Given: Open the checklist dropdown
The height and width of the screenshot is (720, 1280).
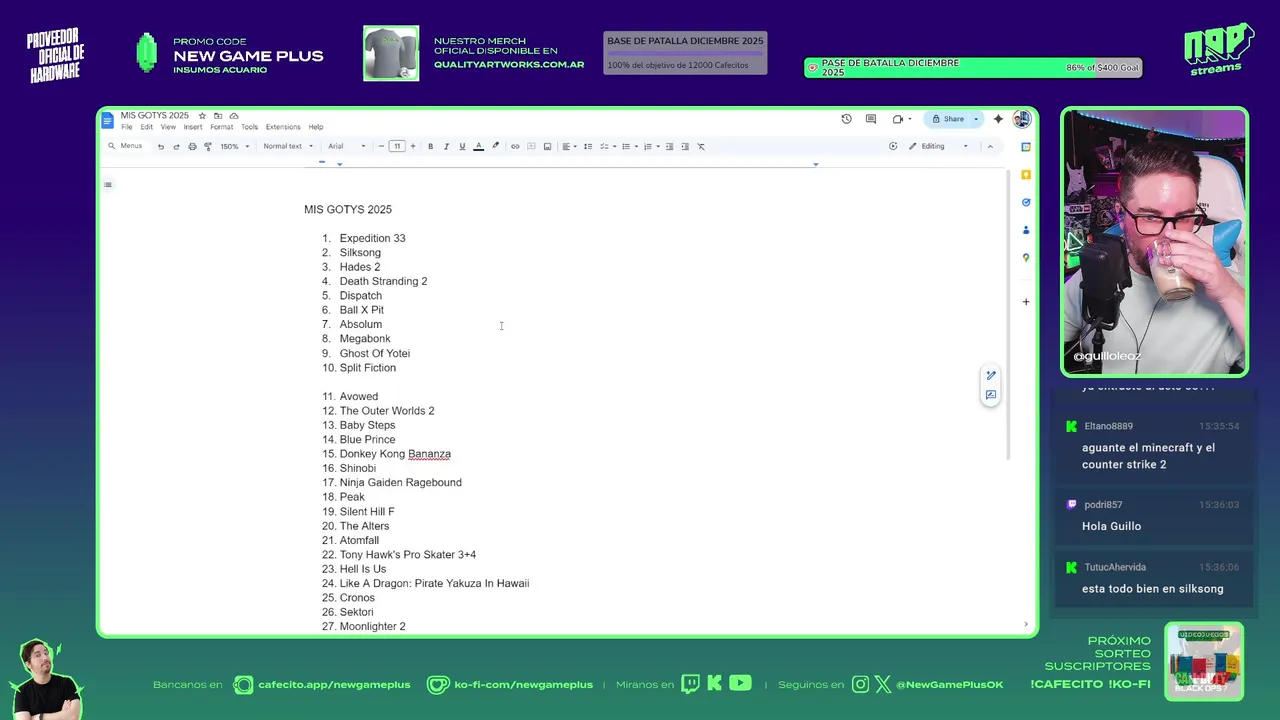Looking at the screenshot, I should (x=606, y=146).
